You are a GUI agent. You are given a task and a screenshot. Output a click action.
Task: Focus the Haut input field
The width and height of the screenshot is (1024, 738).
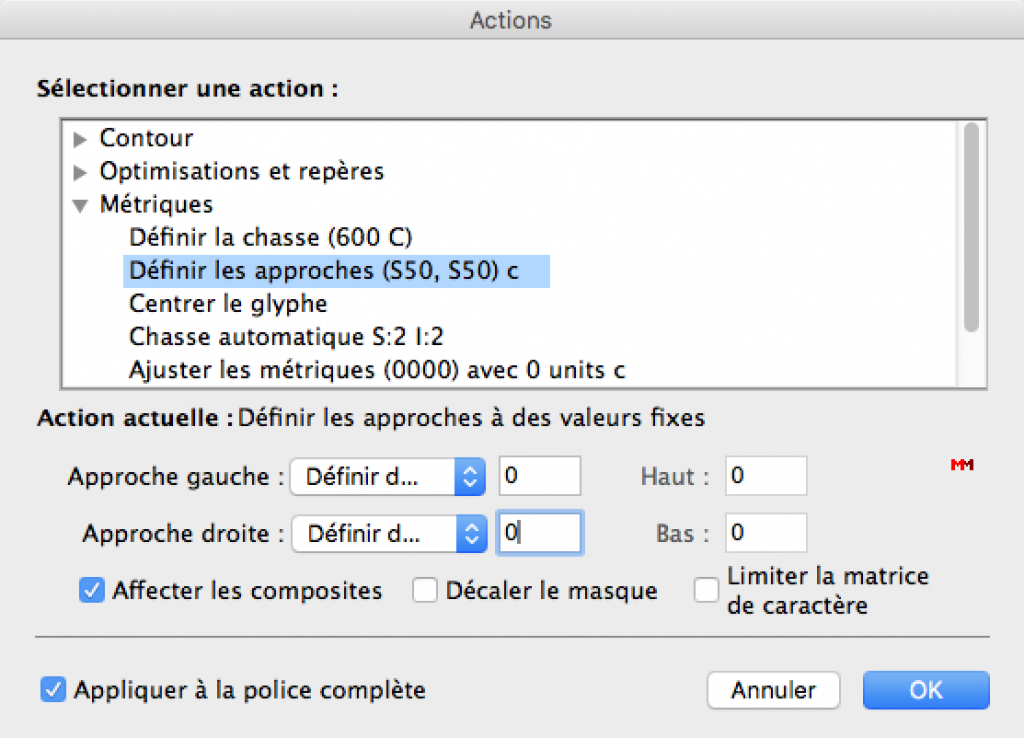pos(766,477)
